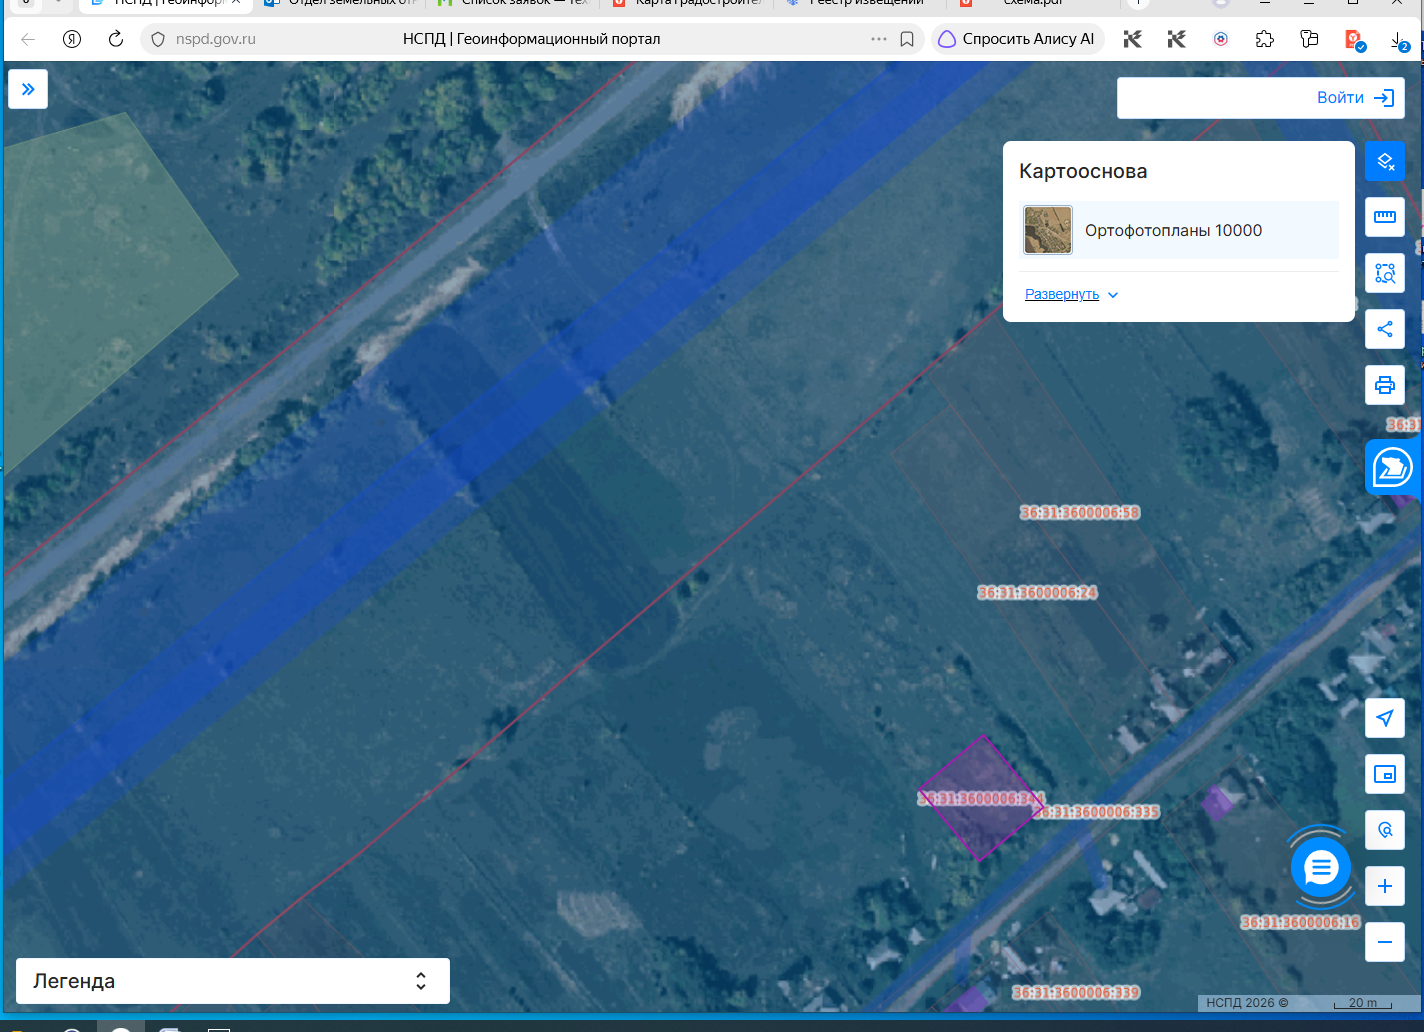Click the print map icon
Image resolution: width=1424 pixels, height=1032 pixels.
[x=1385, y=385]
